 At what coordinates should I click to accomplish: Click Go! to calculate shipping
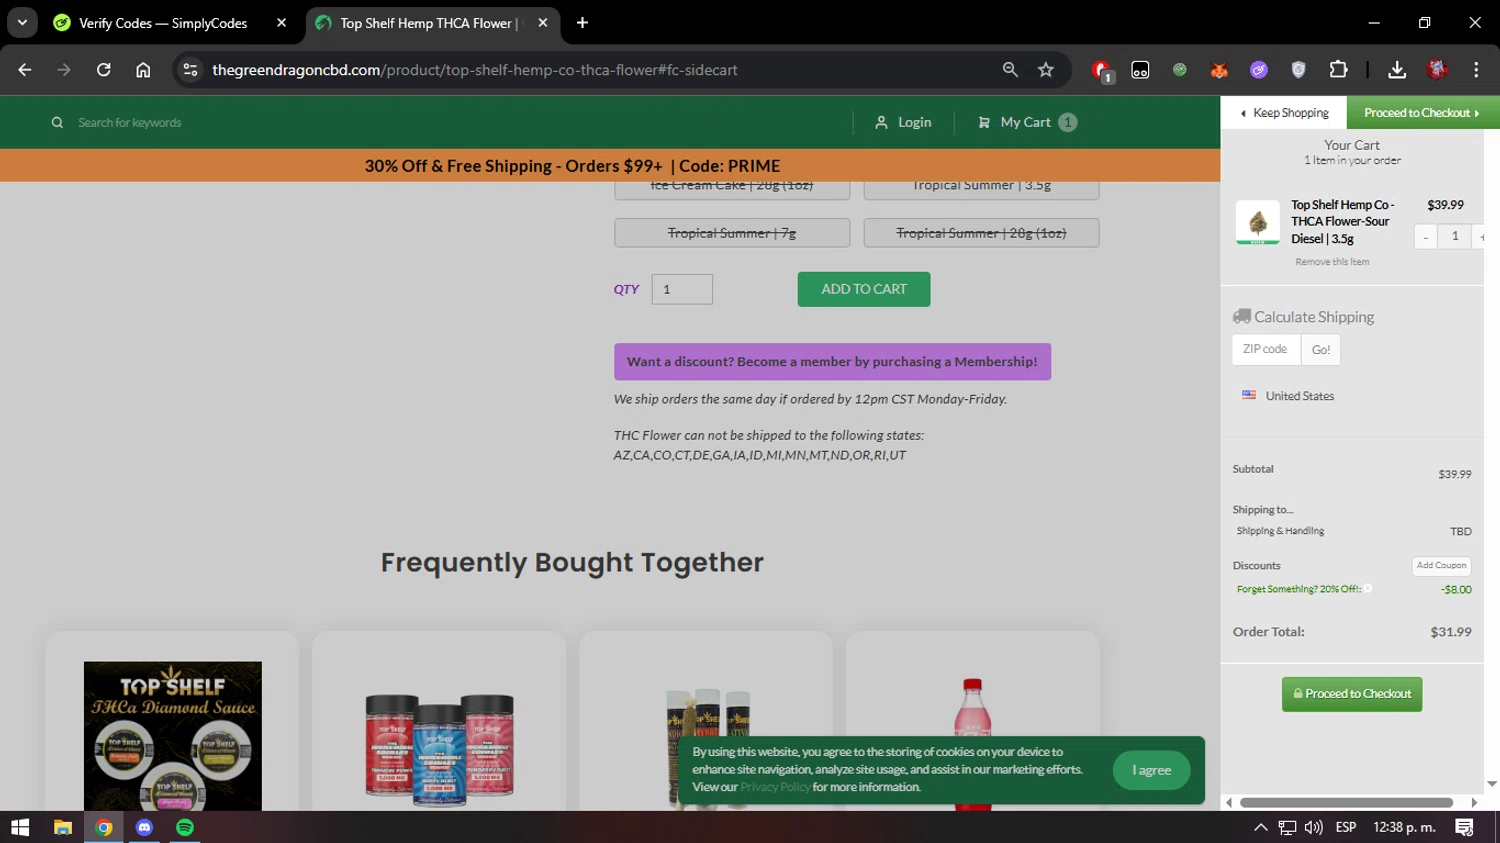click(1321, 350)
